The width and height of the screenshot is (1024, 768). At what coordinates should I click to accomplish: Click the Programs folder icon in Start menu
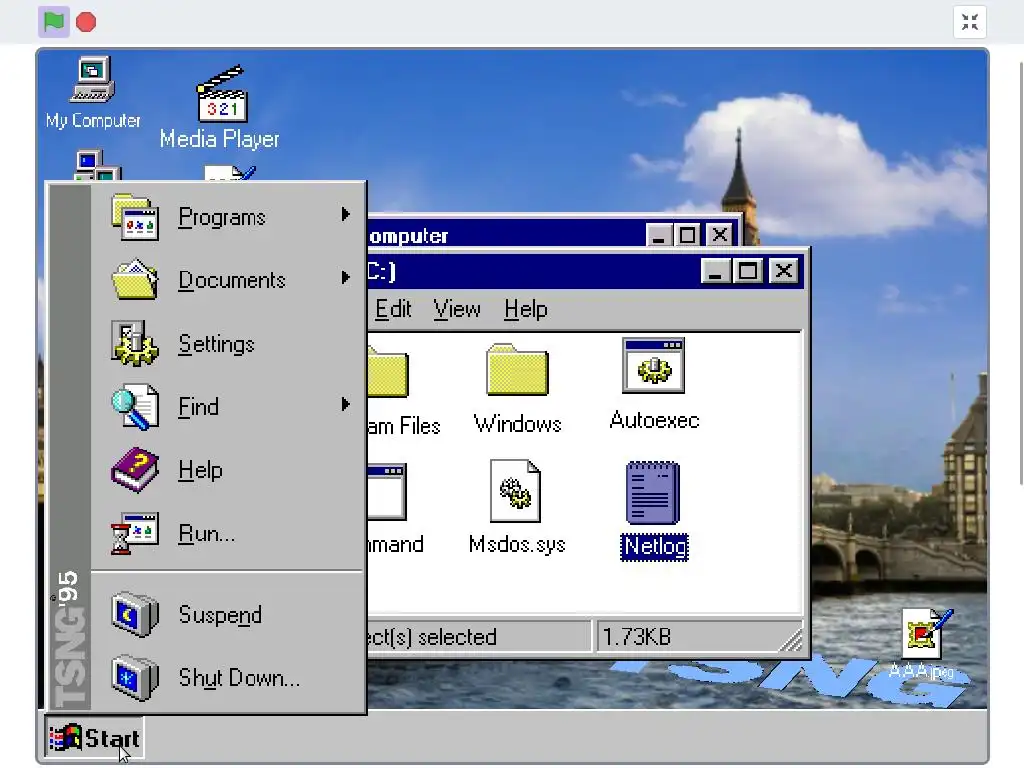tap(135, 217)
